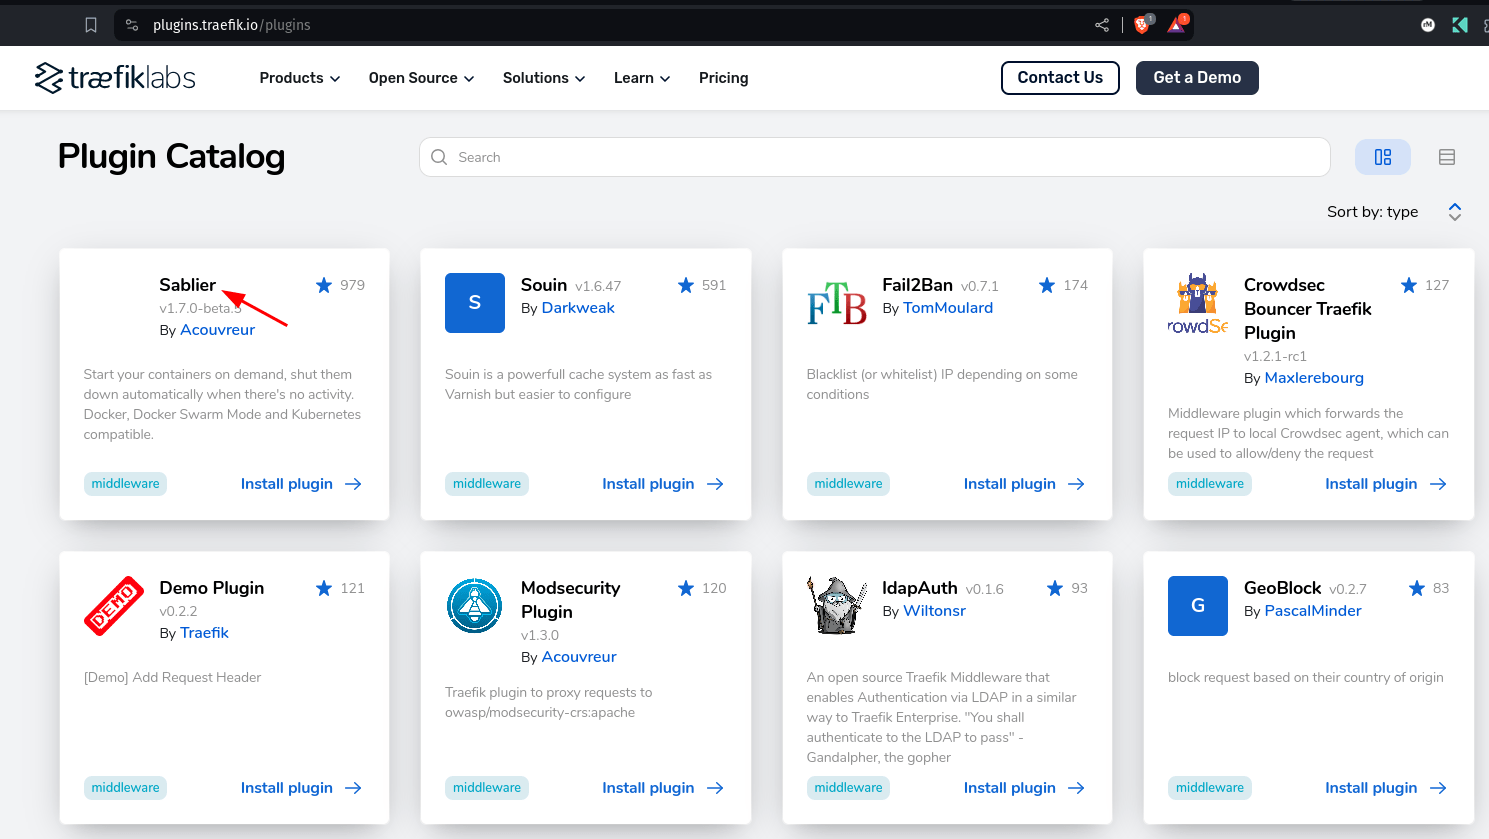Viewport: 1489px width, 839px height.
Task: Open author Traefik link on Demo Plugin
Action: coord(204,633)
